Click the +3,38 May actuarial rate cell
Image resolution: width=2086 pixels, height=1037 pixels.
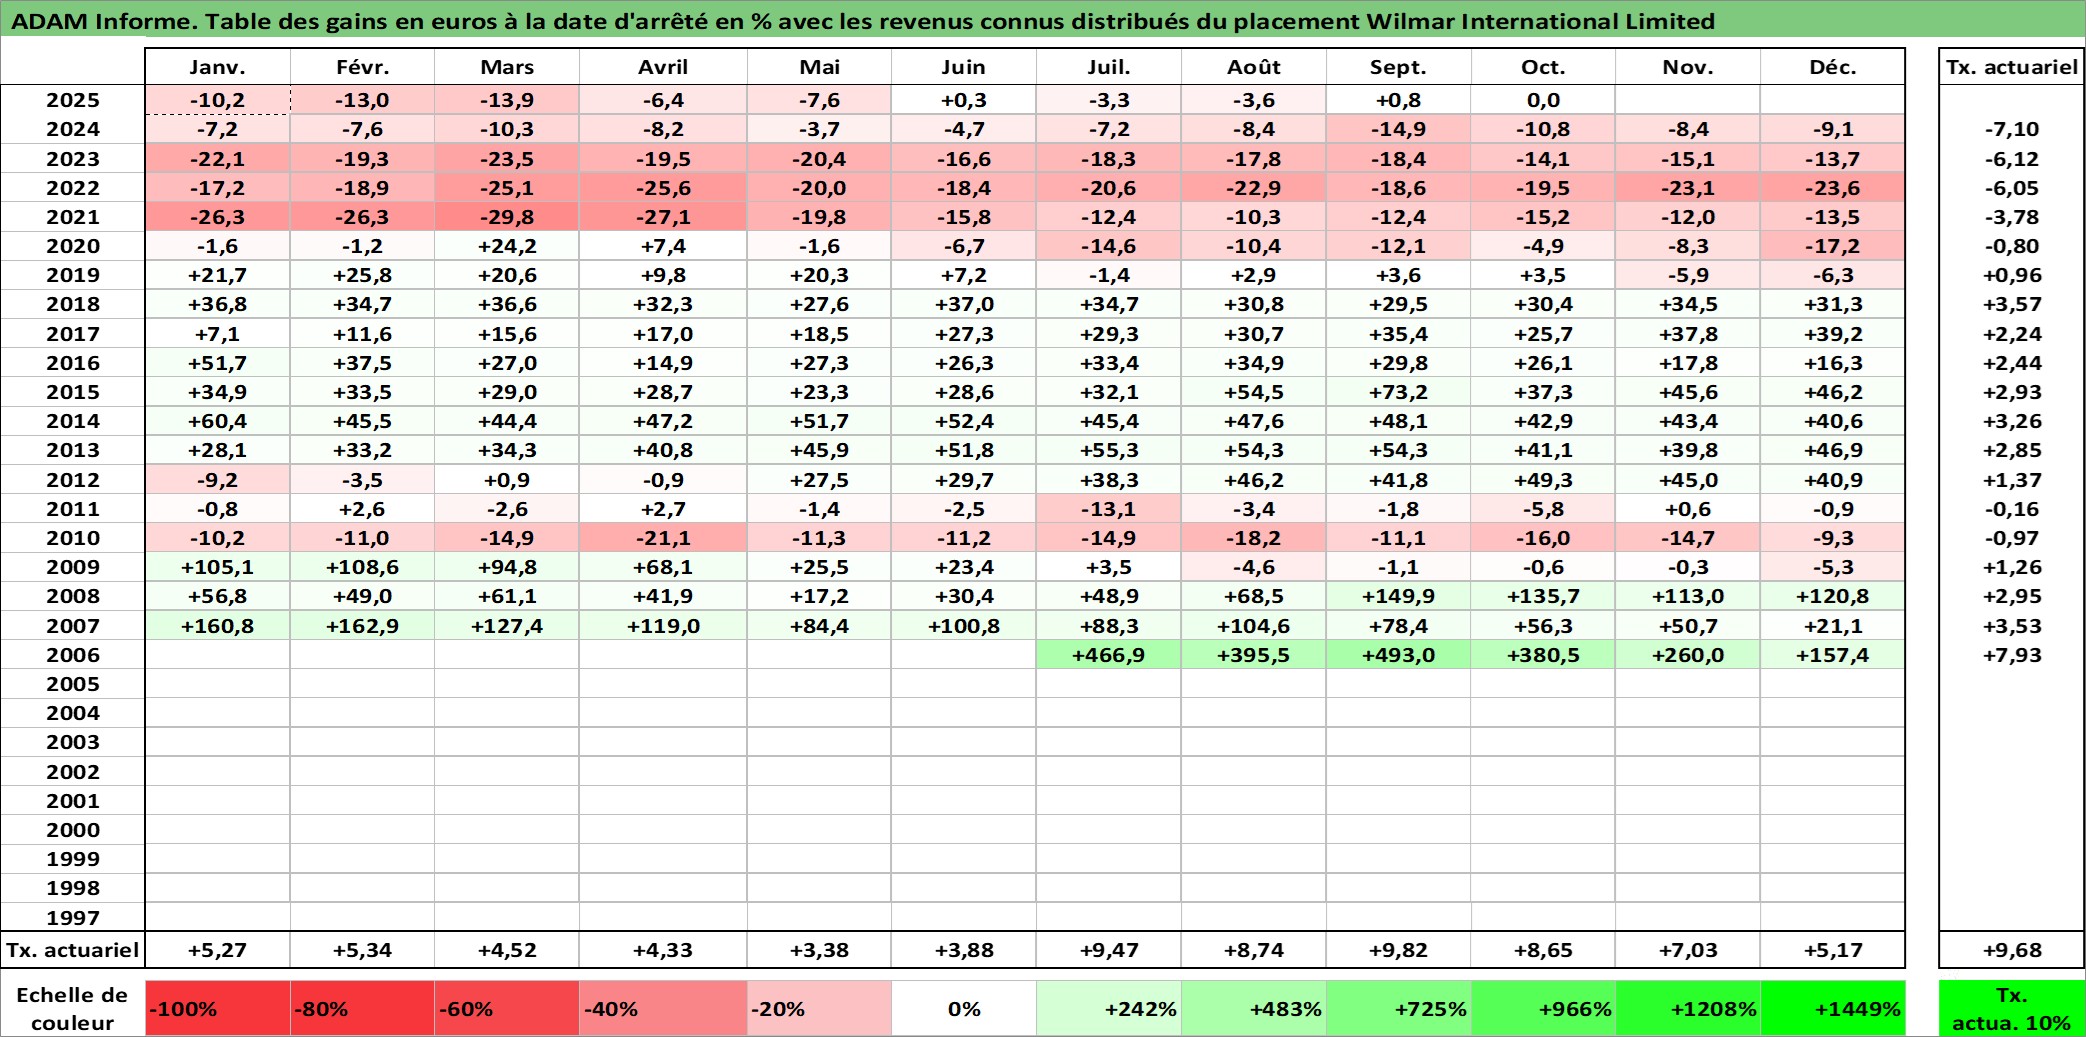pyautogui.click(x=819, y=950)
